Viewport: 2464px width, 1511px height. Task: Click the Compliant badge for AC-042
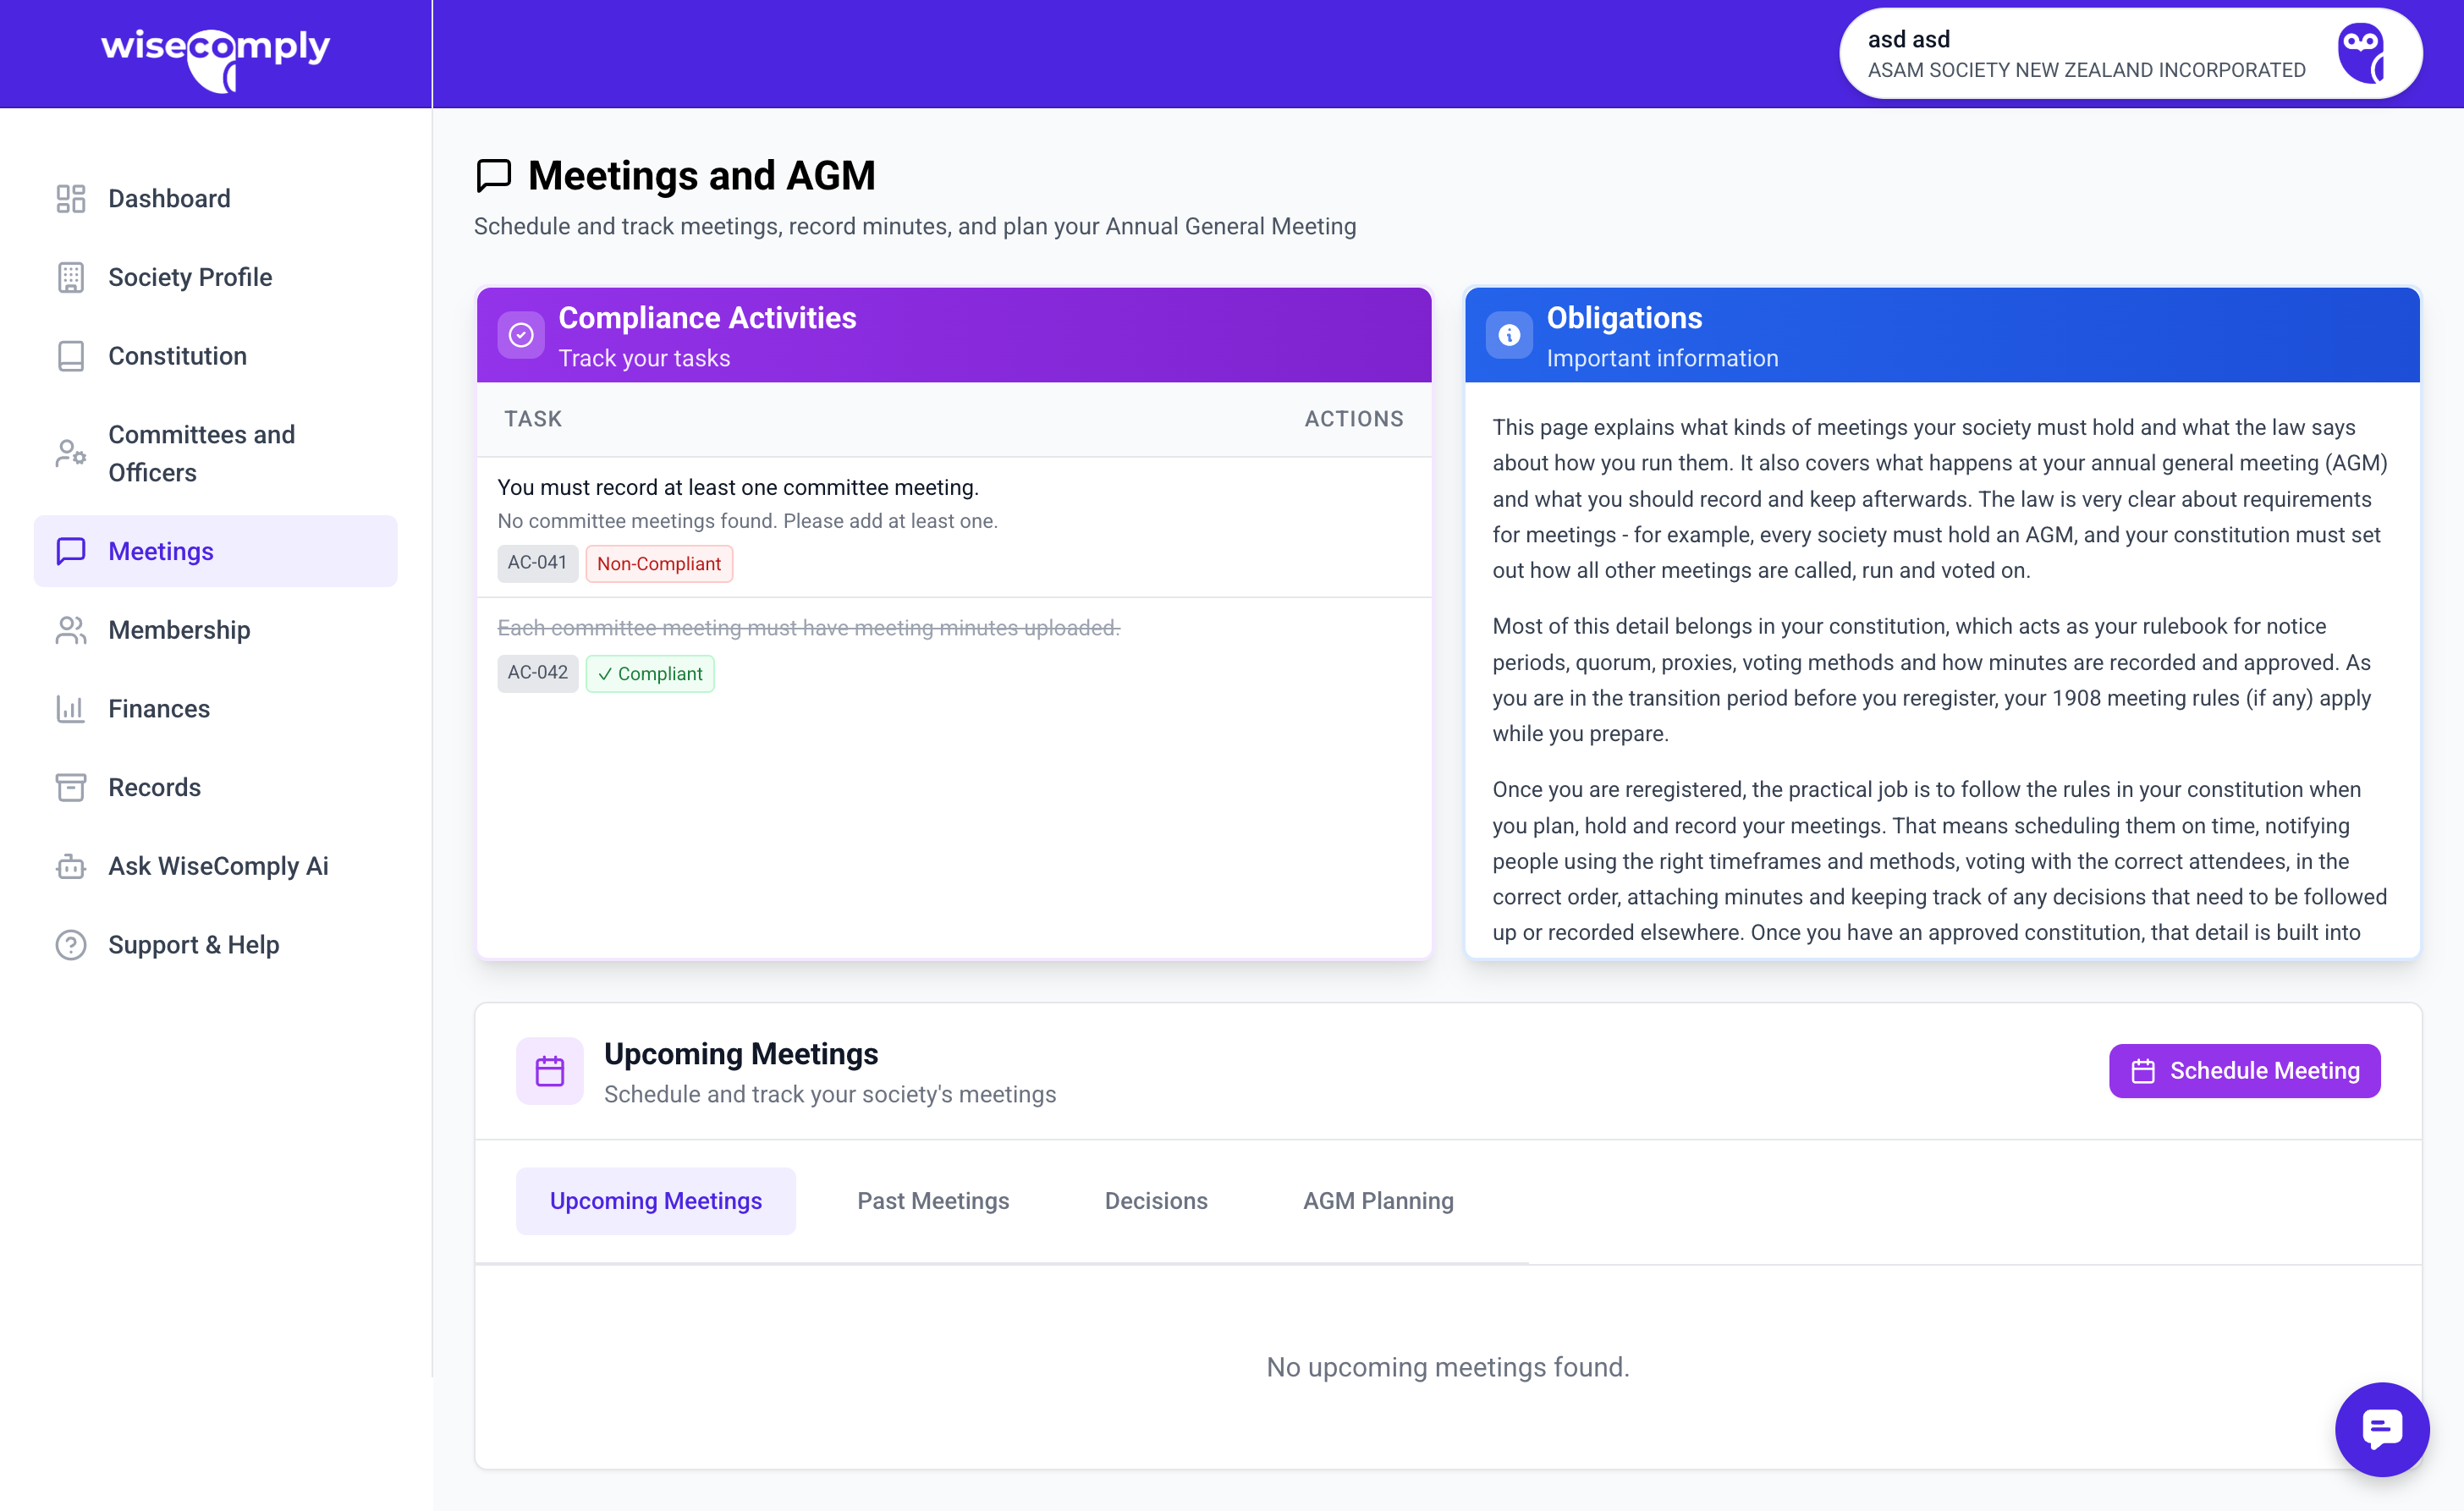click(x=649, y=673)
